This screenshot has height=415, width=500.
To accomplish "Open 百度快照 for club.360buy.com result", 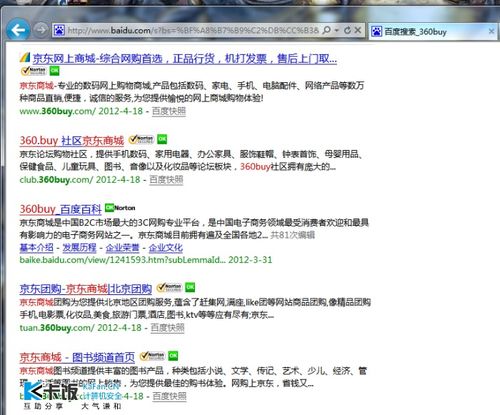I will pos(166,180).
